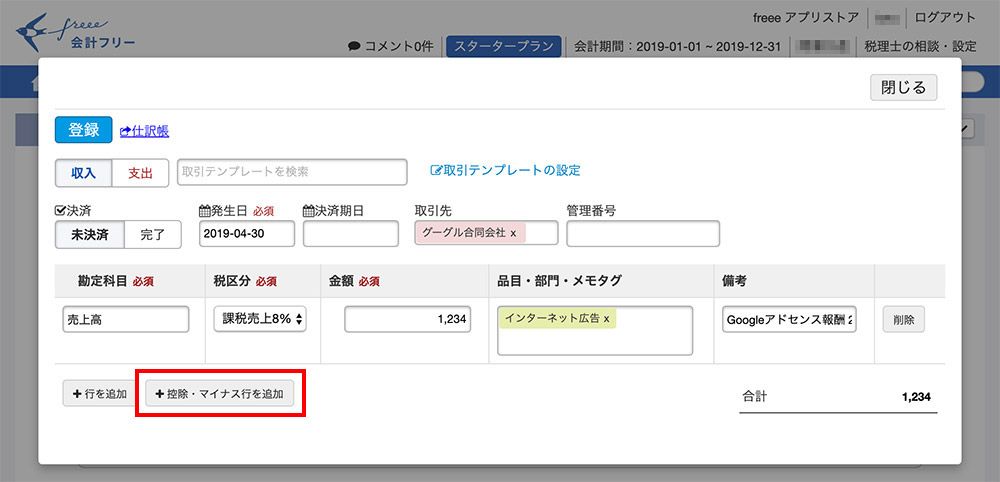Image resolution: width=1000 pixels, height=482 pixels.
Task: Click the 勘定科目 field containing 売上高
Action: pyautogui.click(x=126, y=319)
